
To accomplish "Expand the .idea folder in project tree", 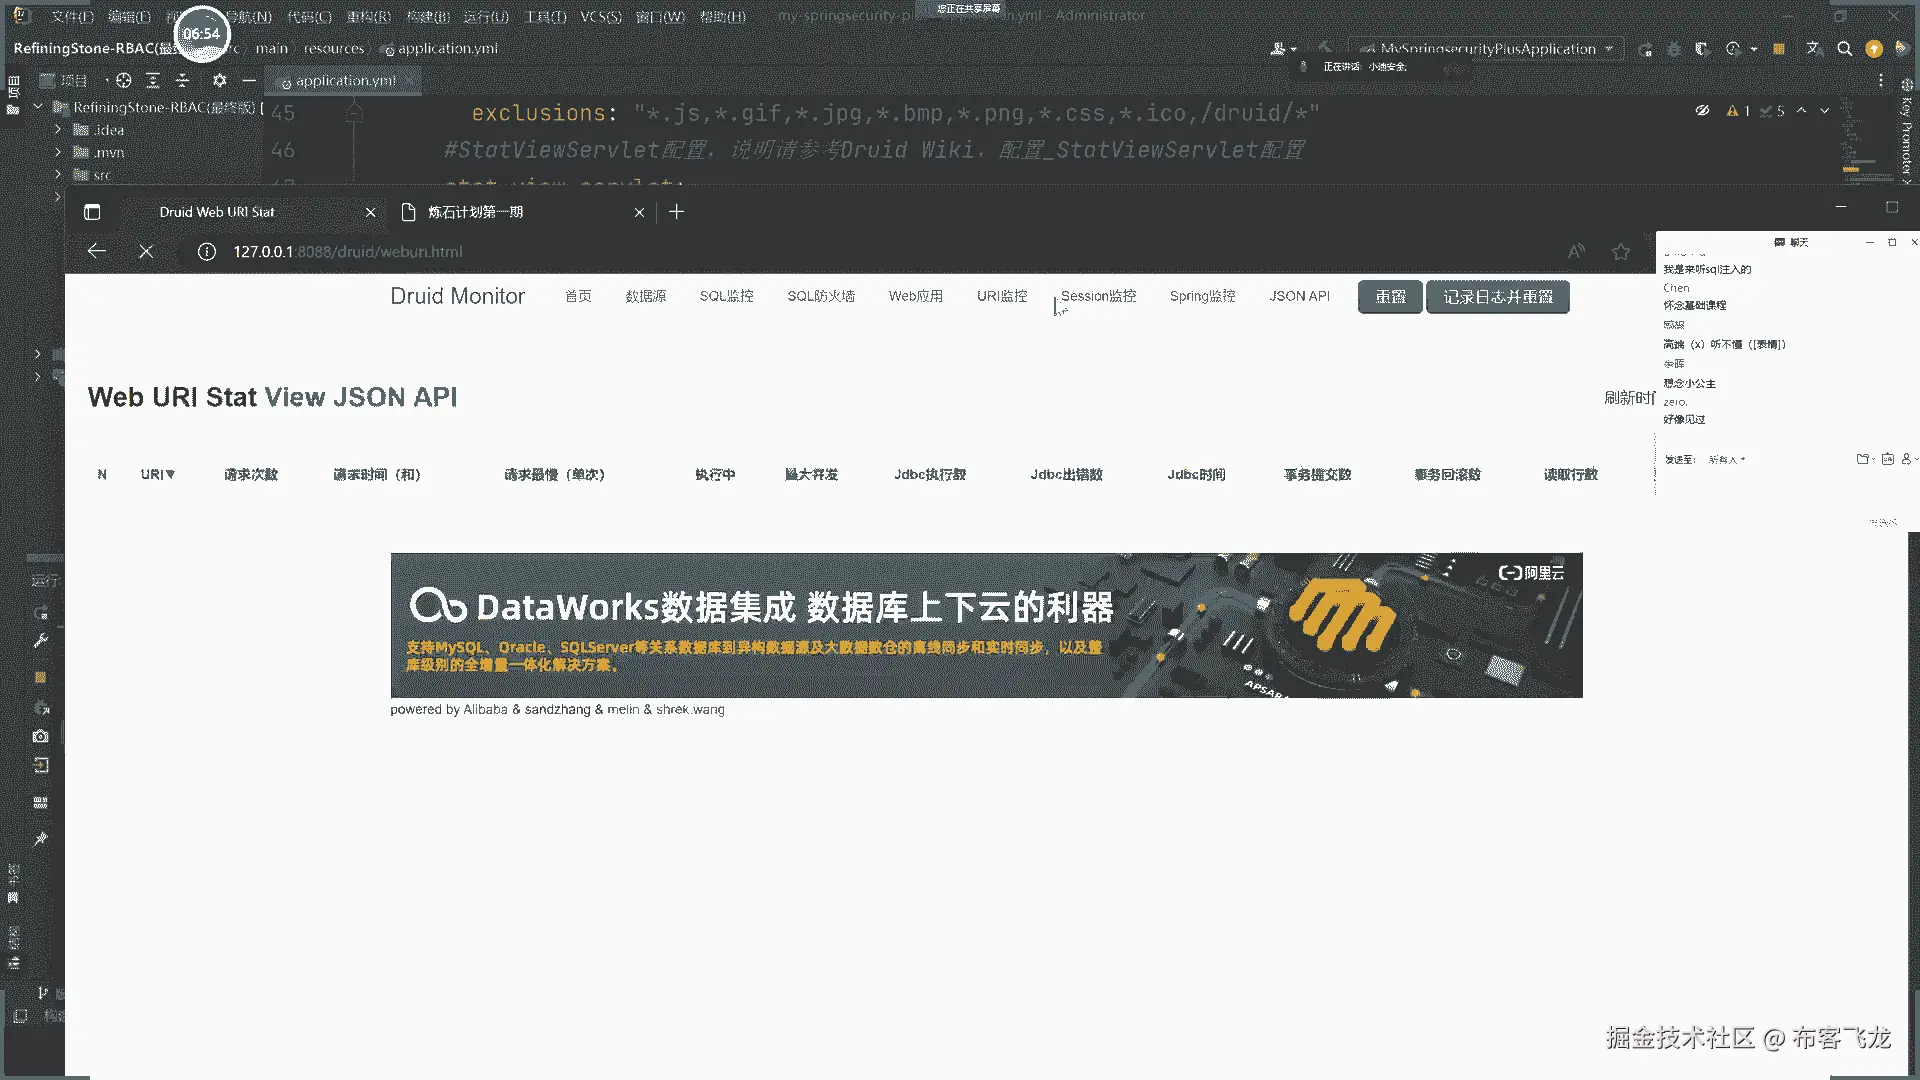I will tap(58, 130).
